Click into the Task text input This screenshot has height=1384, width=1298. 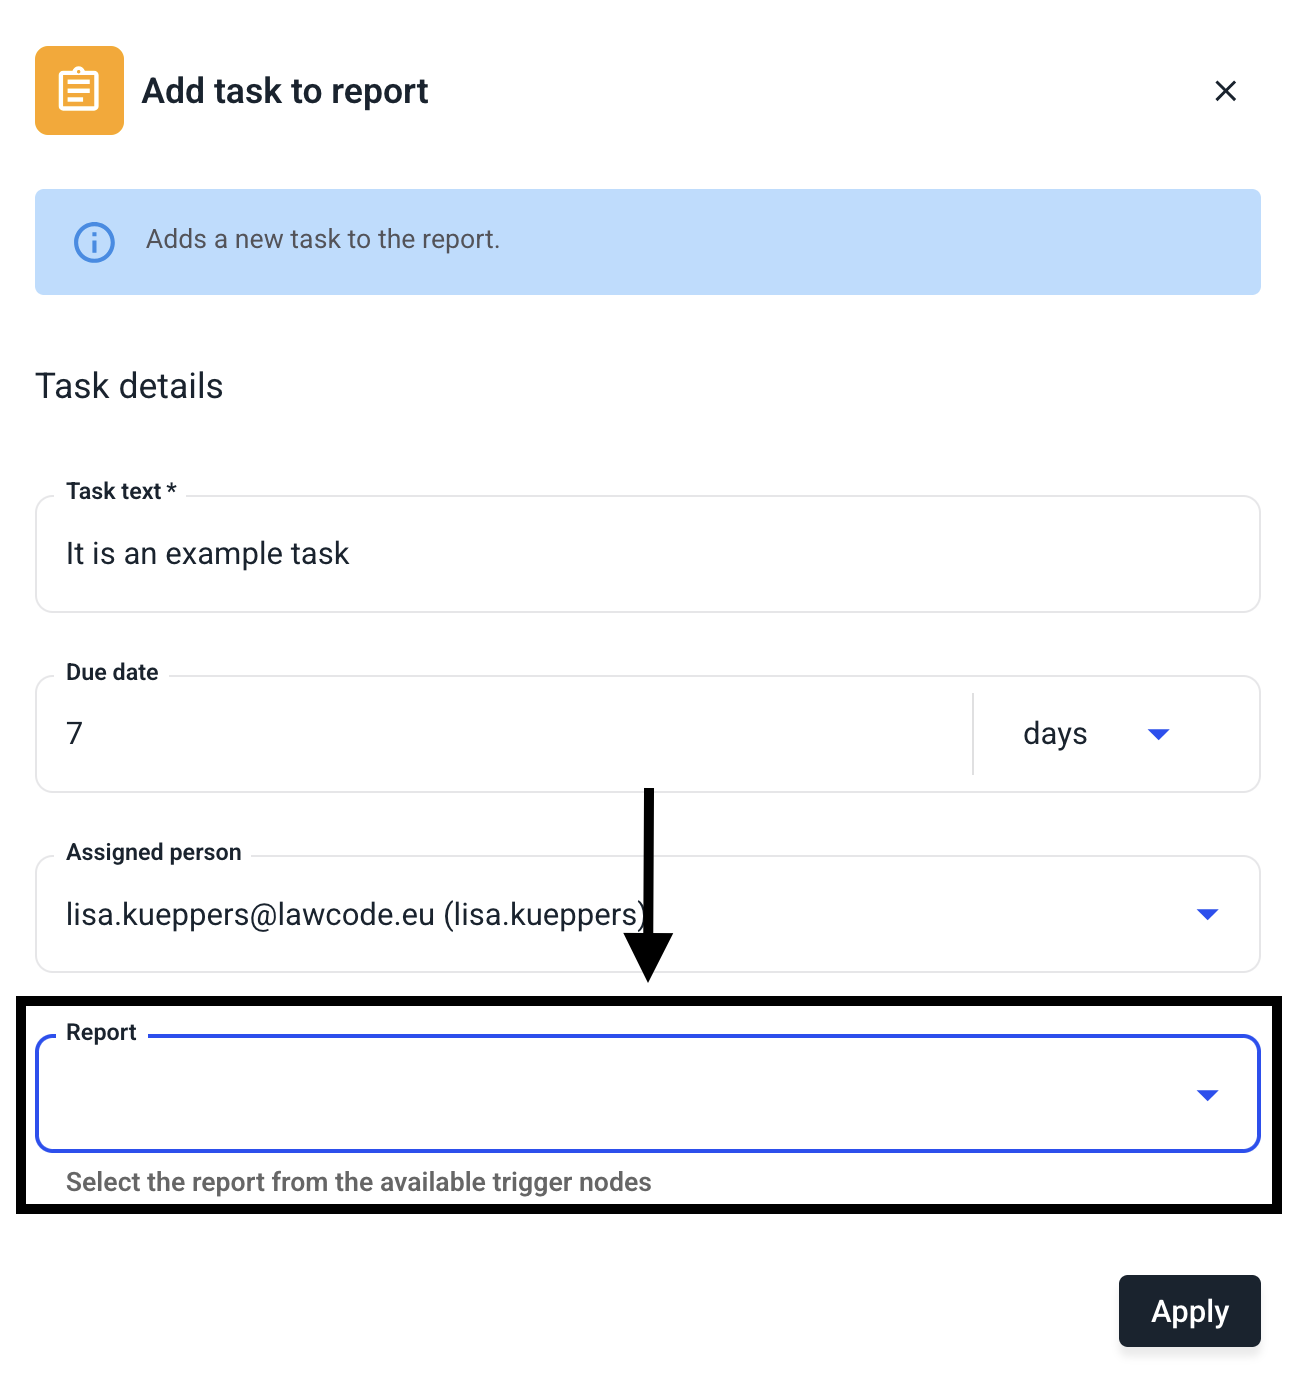tap(648, 554)
